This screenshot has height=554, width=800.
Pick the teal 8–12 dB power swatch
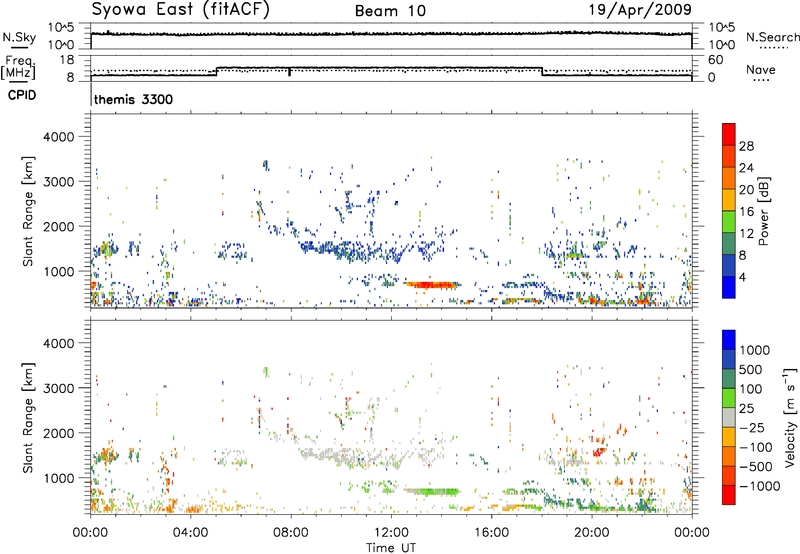click(729, 244)
